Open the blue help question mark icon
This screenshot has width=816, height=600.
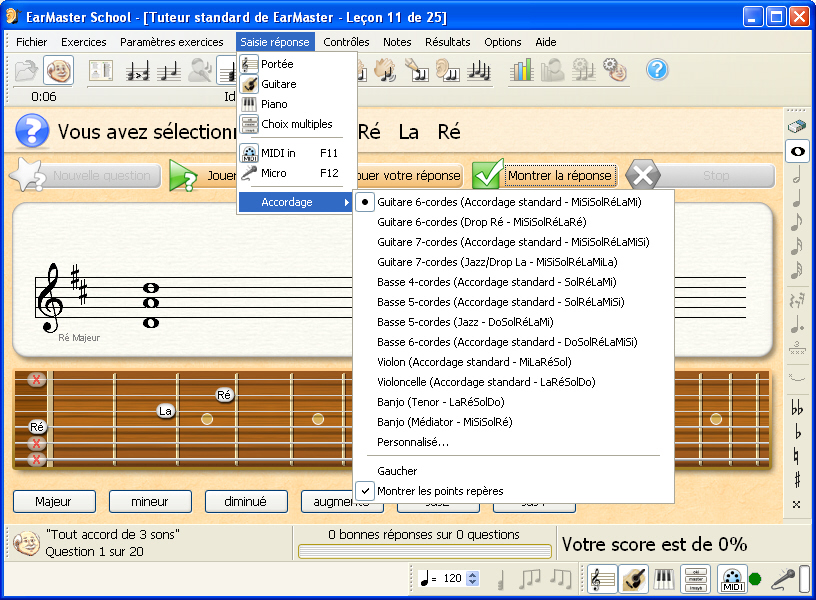coord(657,69)
